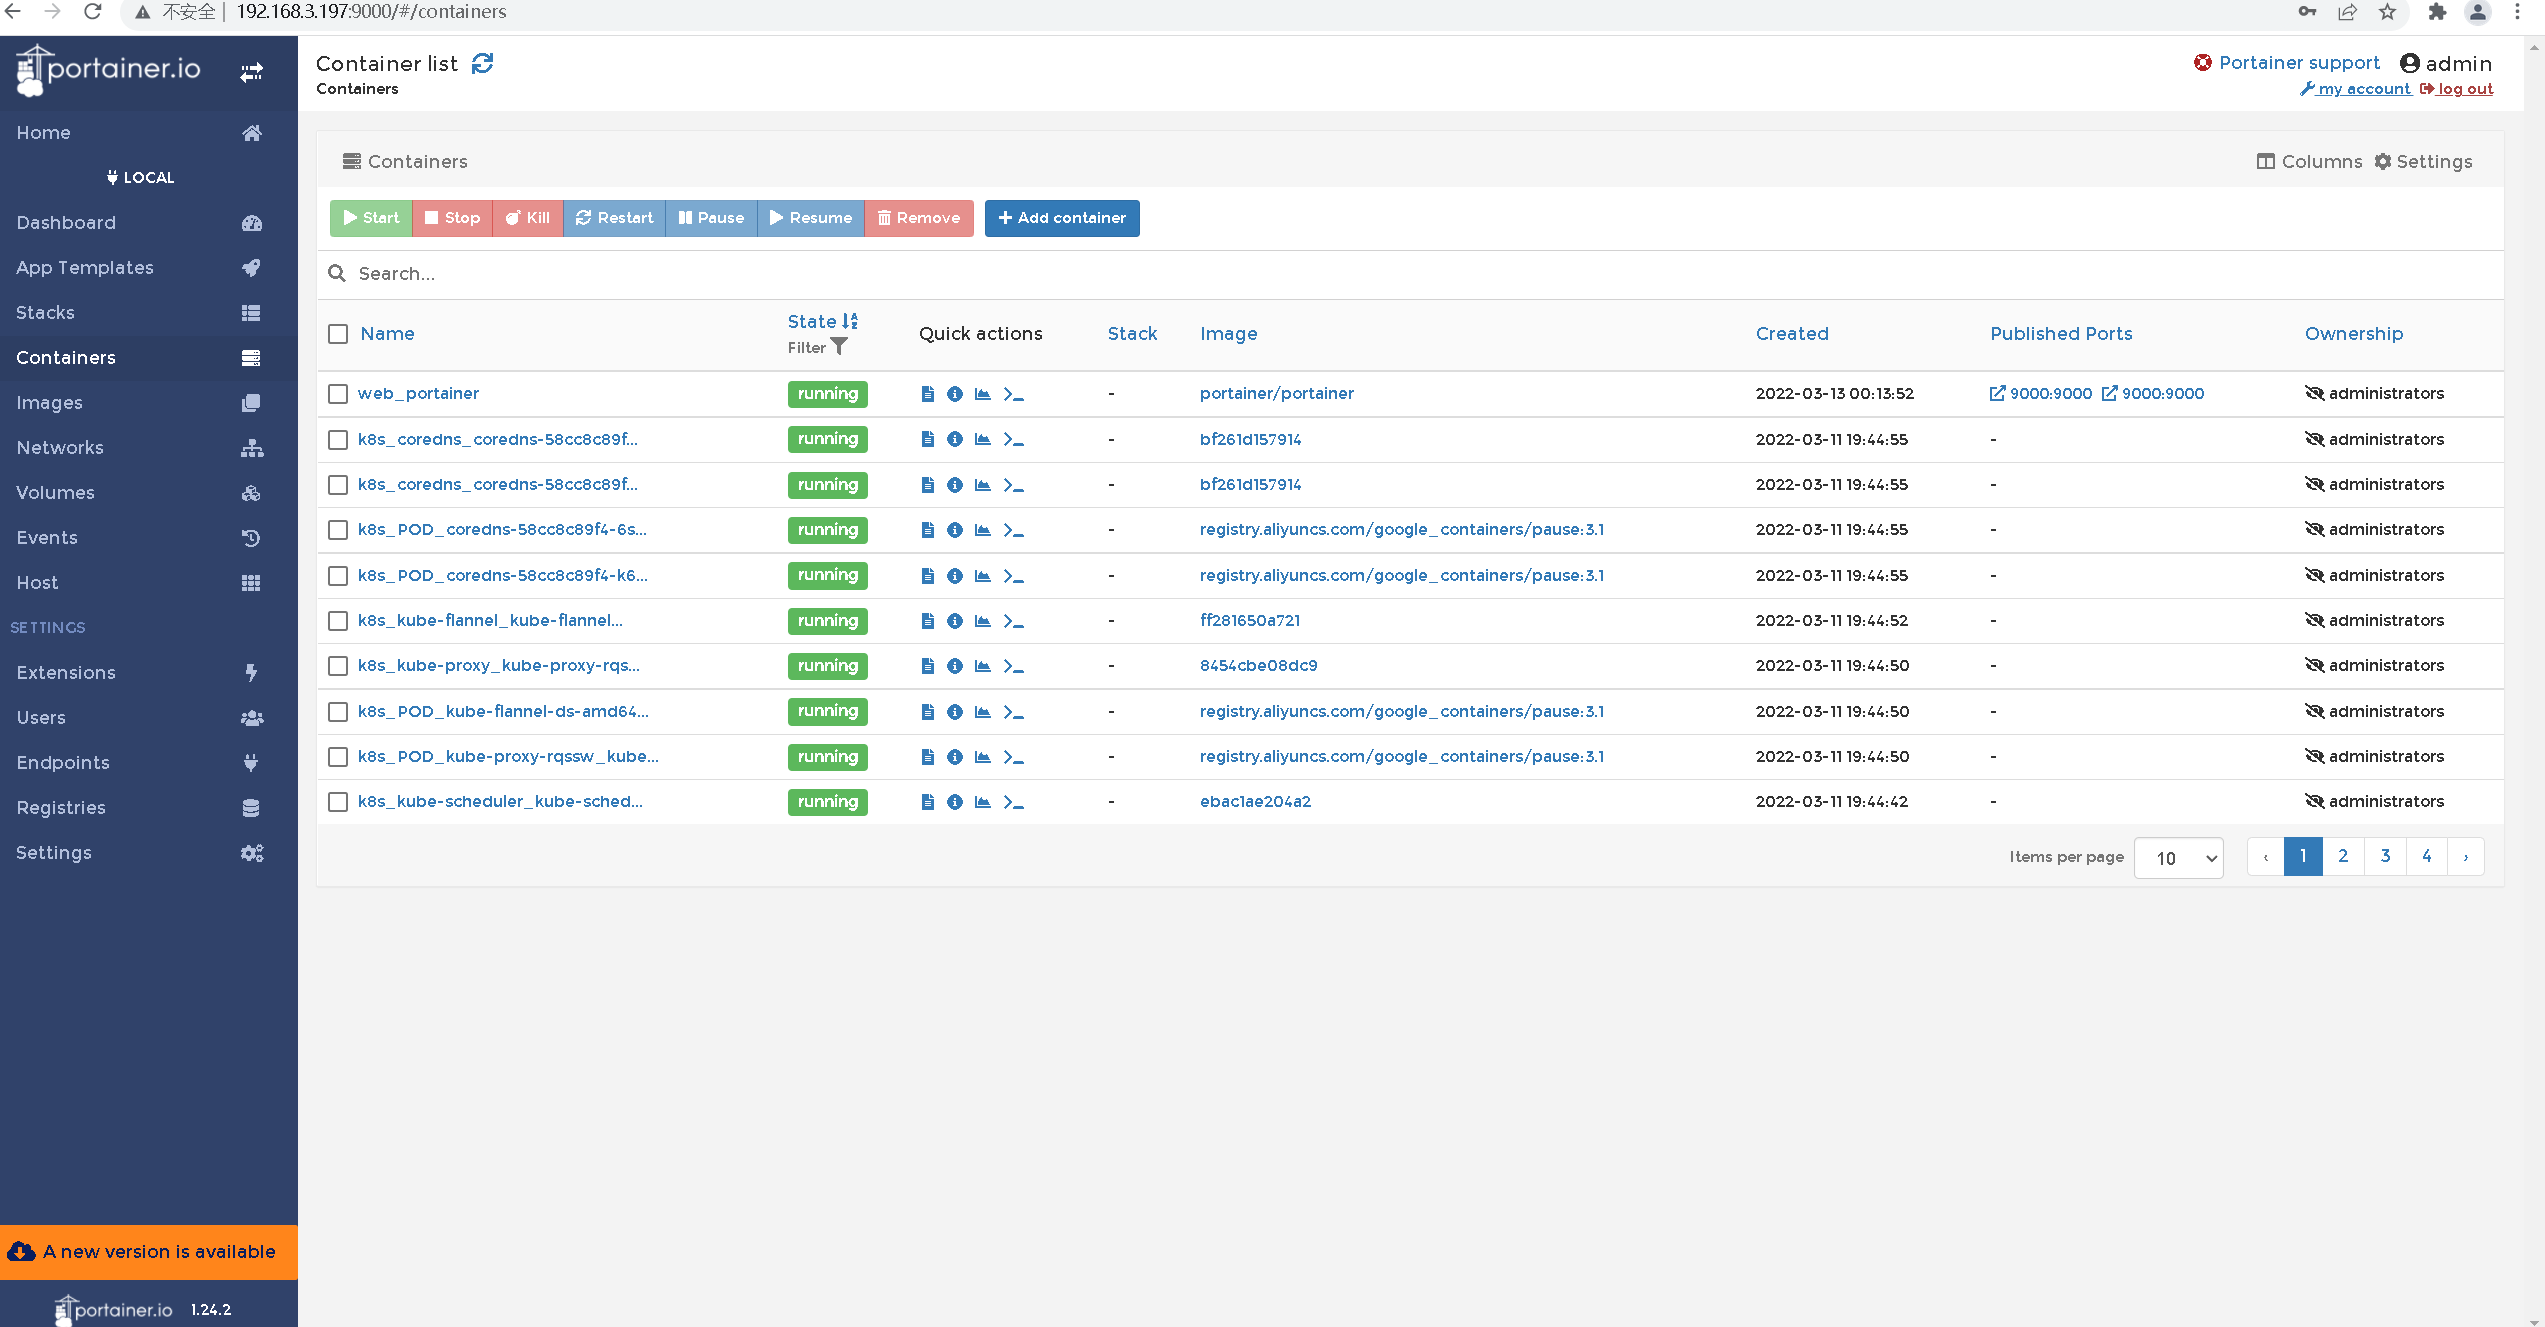Tick checkbox for k8s_kube-scheduler row

click(338, 802)
